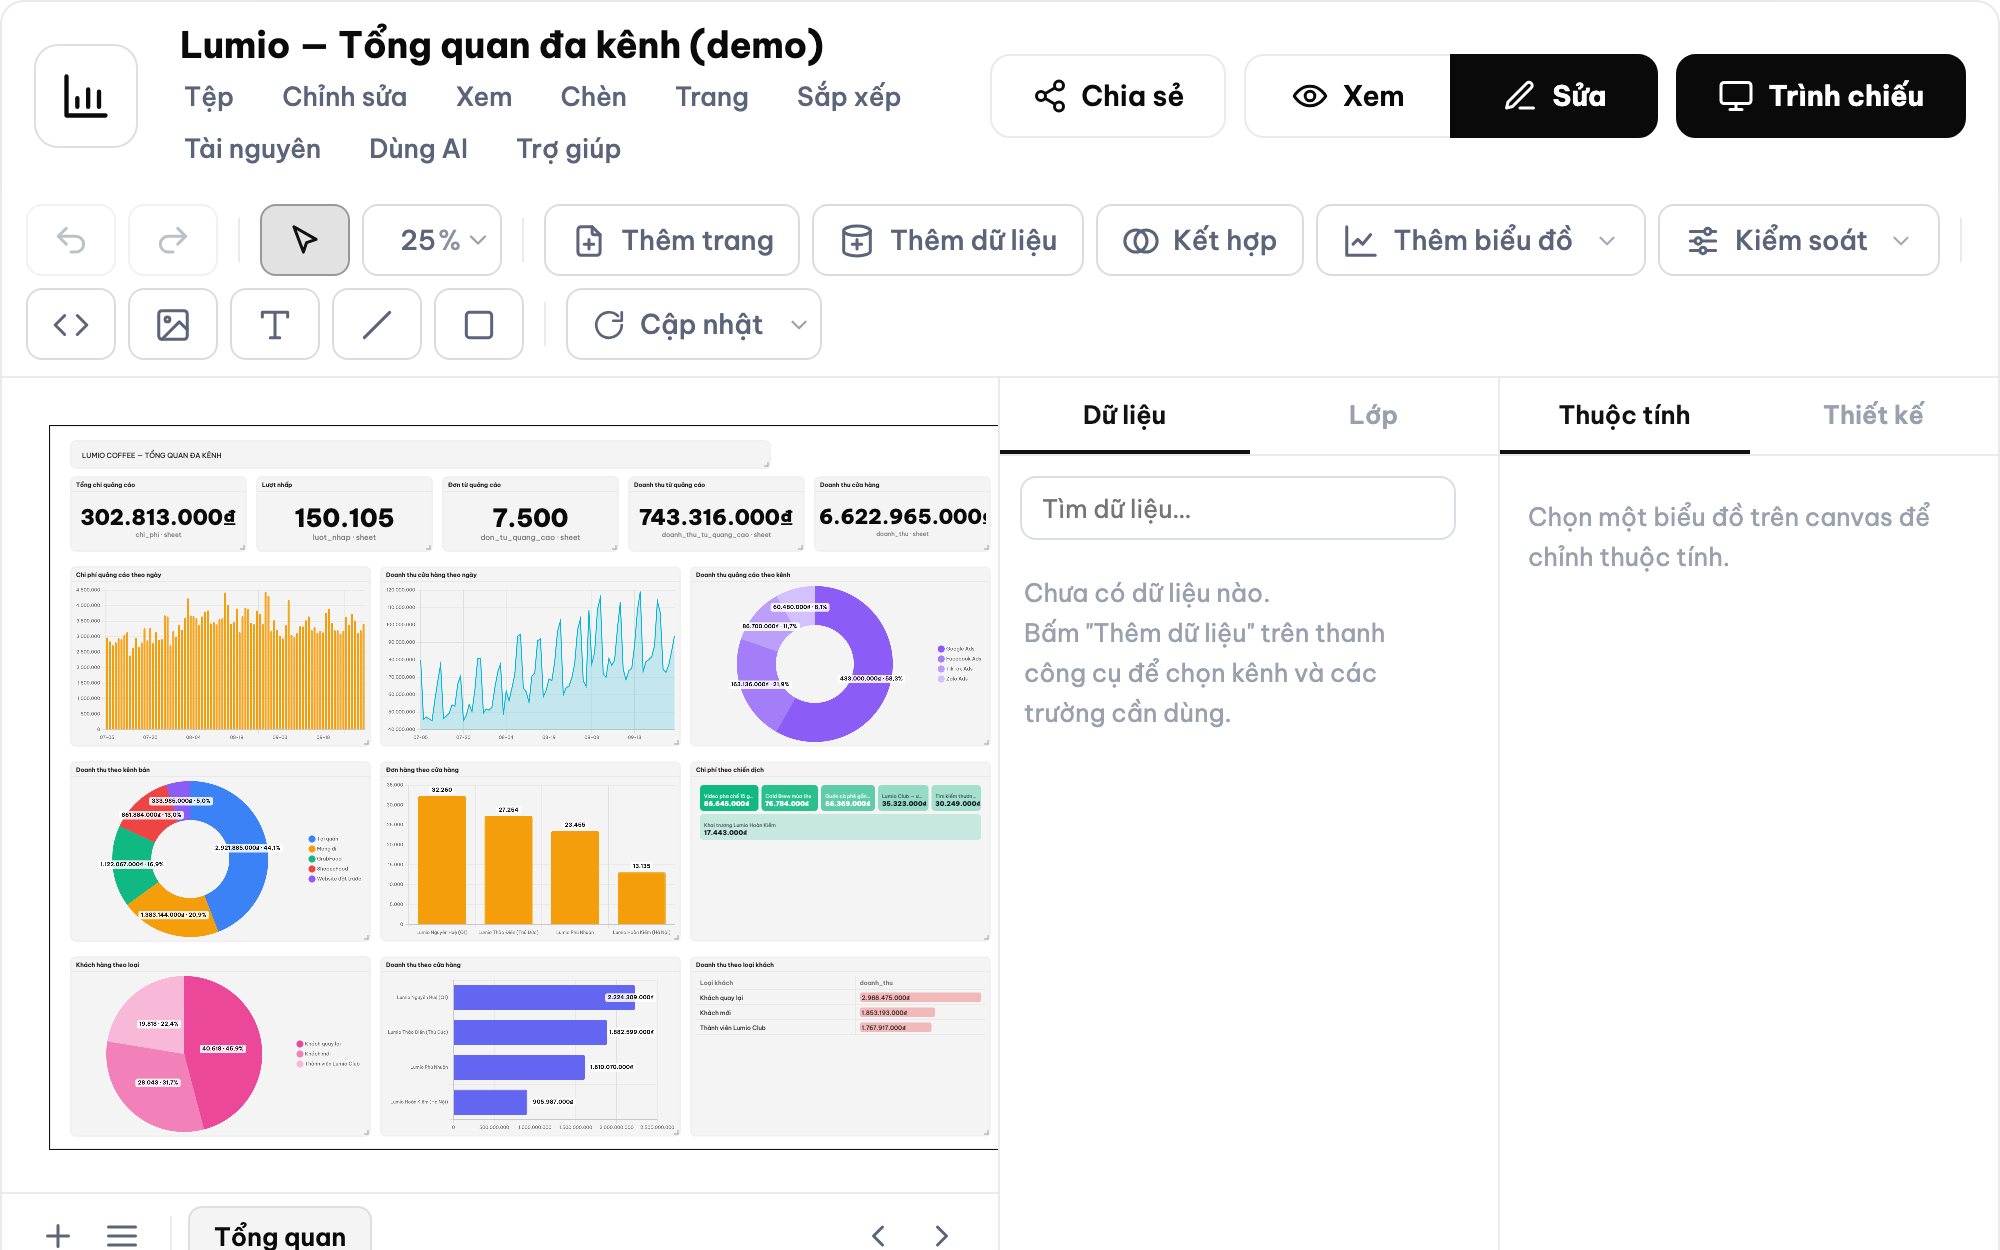
Task: Switch to Xem view mode
Action: (1348, 96)
